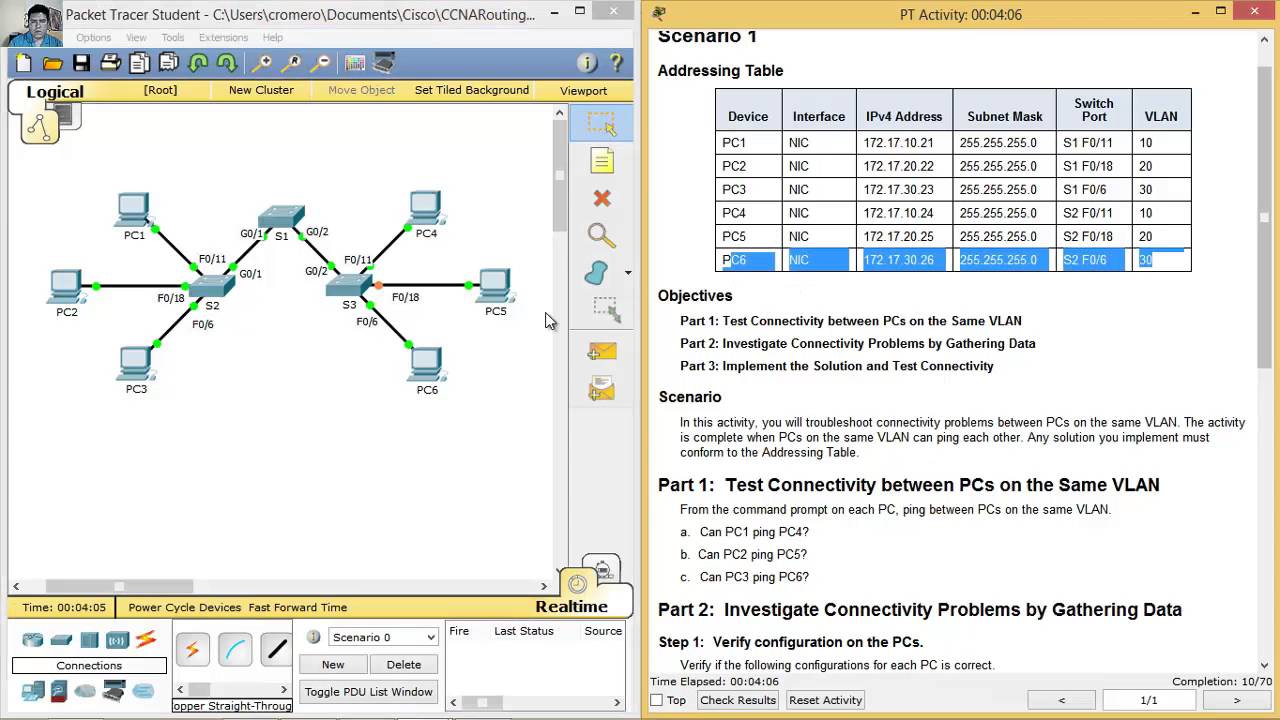Switch to Realtime mode tab
The image size is (1280, 720).
click(572, 606)
